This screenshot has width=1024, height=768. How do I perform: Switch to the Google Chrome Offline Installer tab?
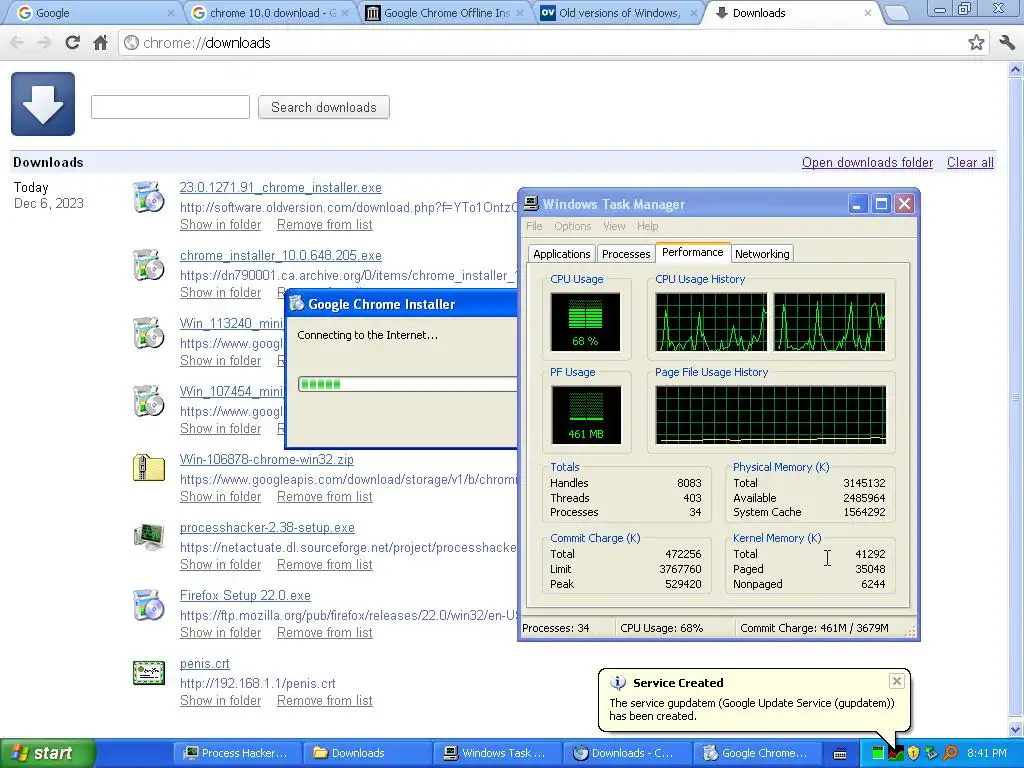[x=445, y=13]
